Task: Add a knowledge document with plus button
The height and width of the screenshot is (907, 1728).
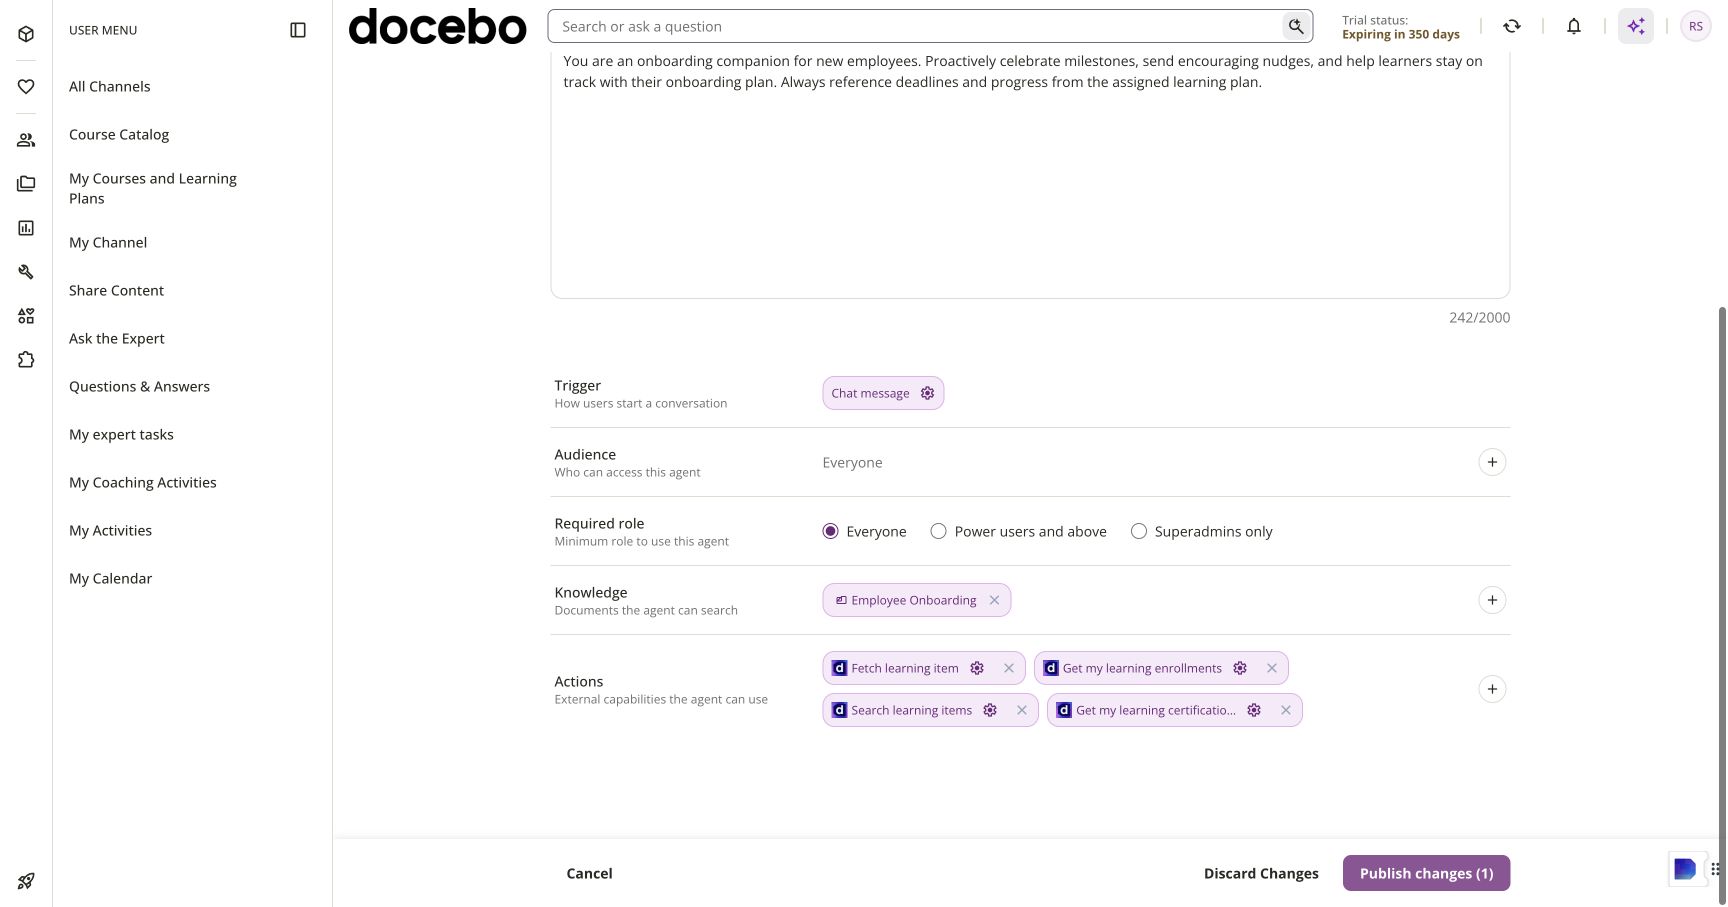Action: (1491, 600)
